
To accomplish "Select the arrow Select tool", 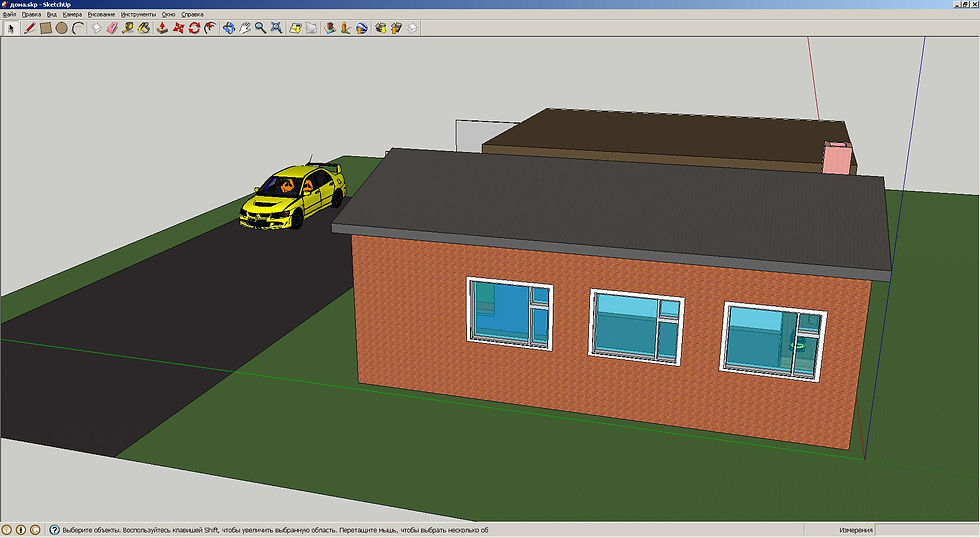I will [11, 28].
